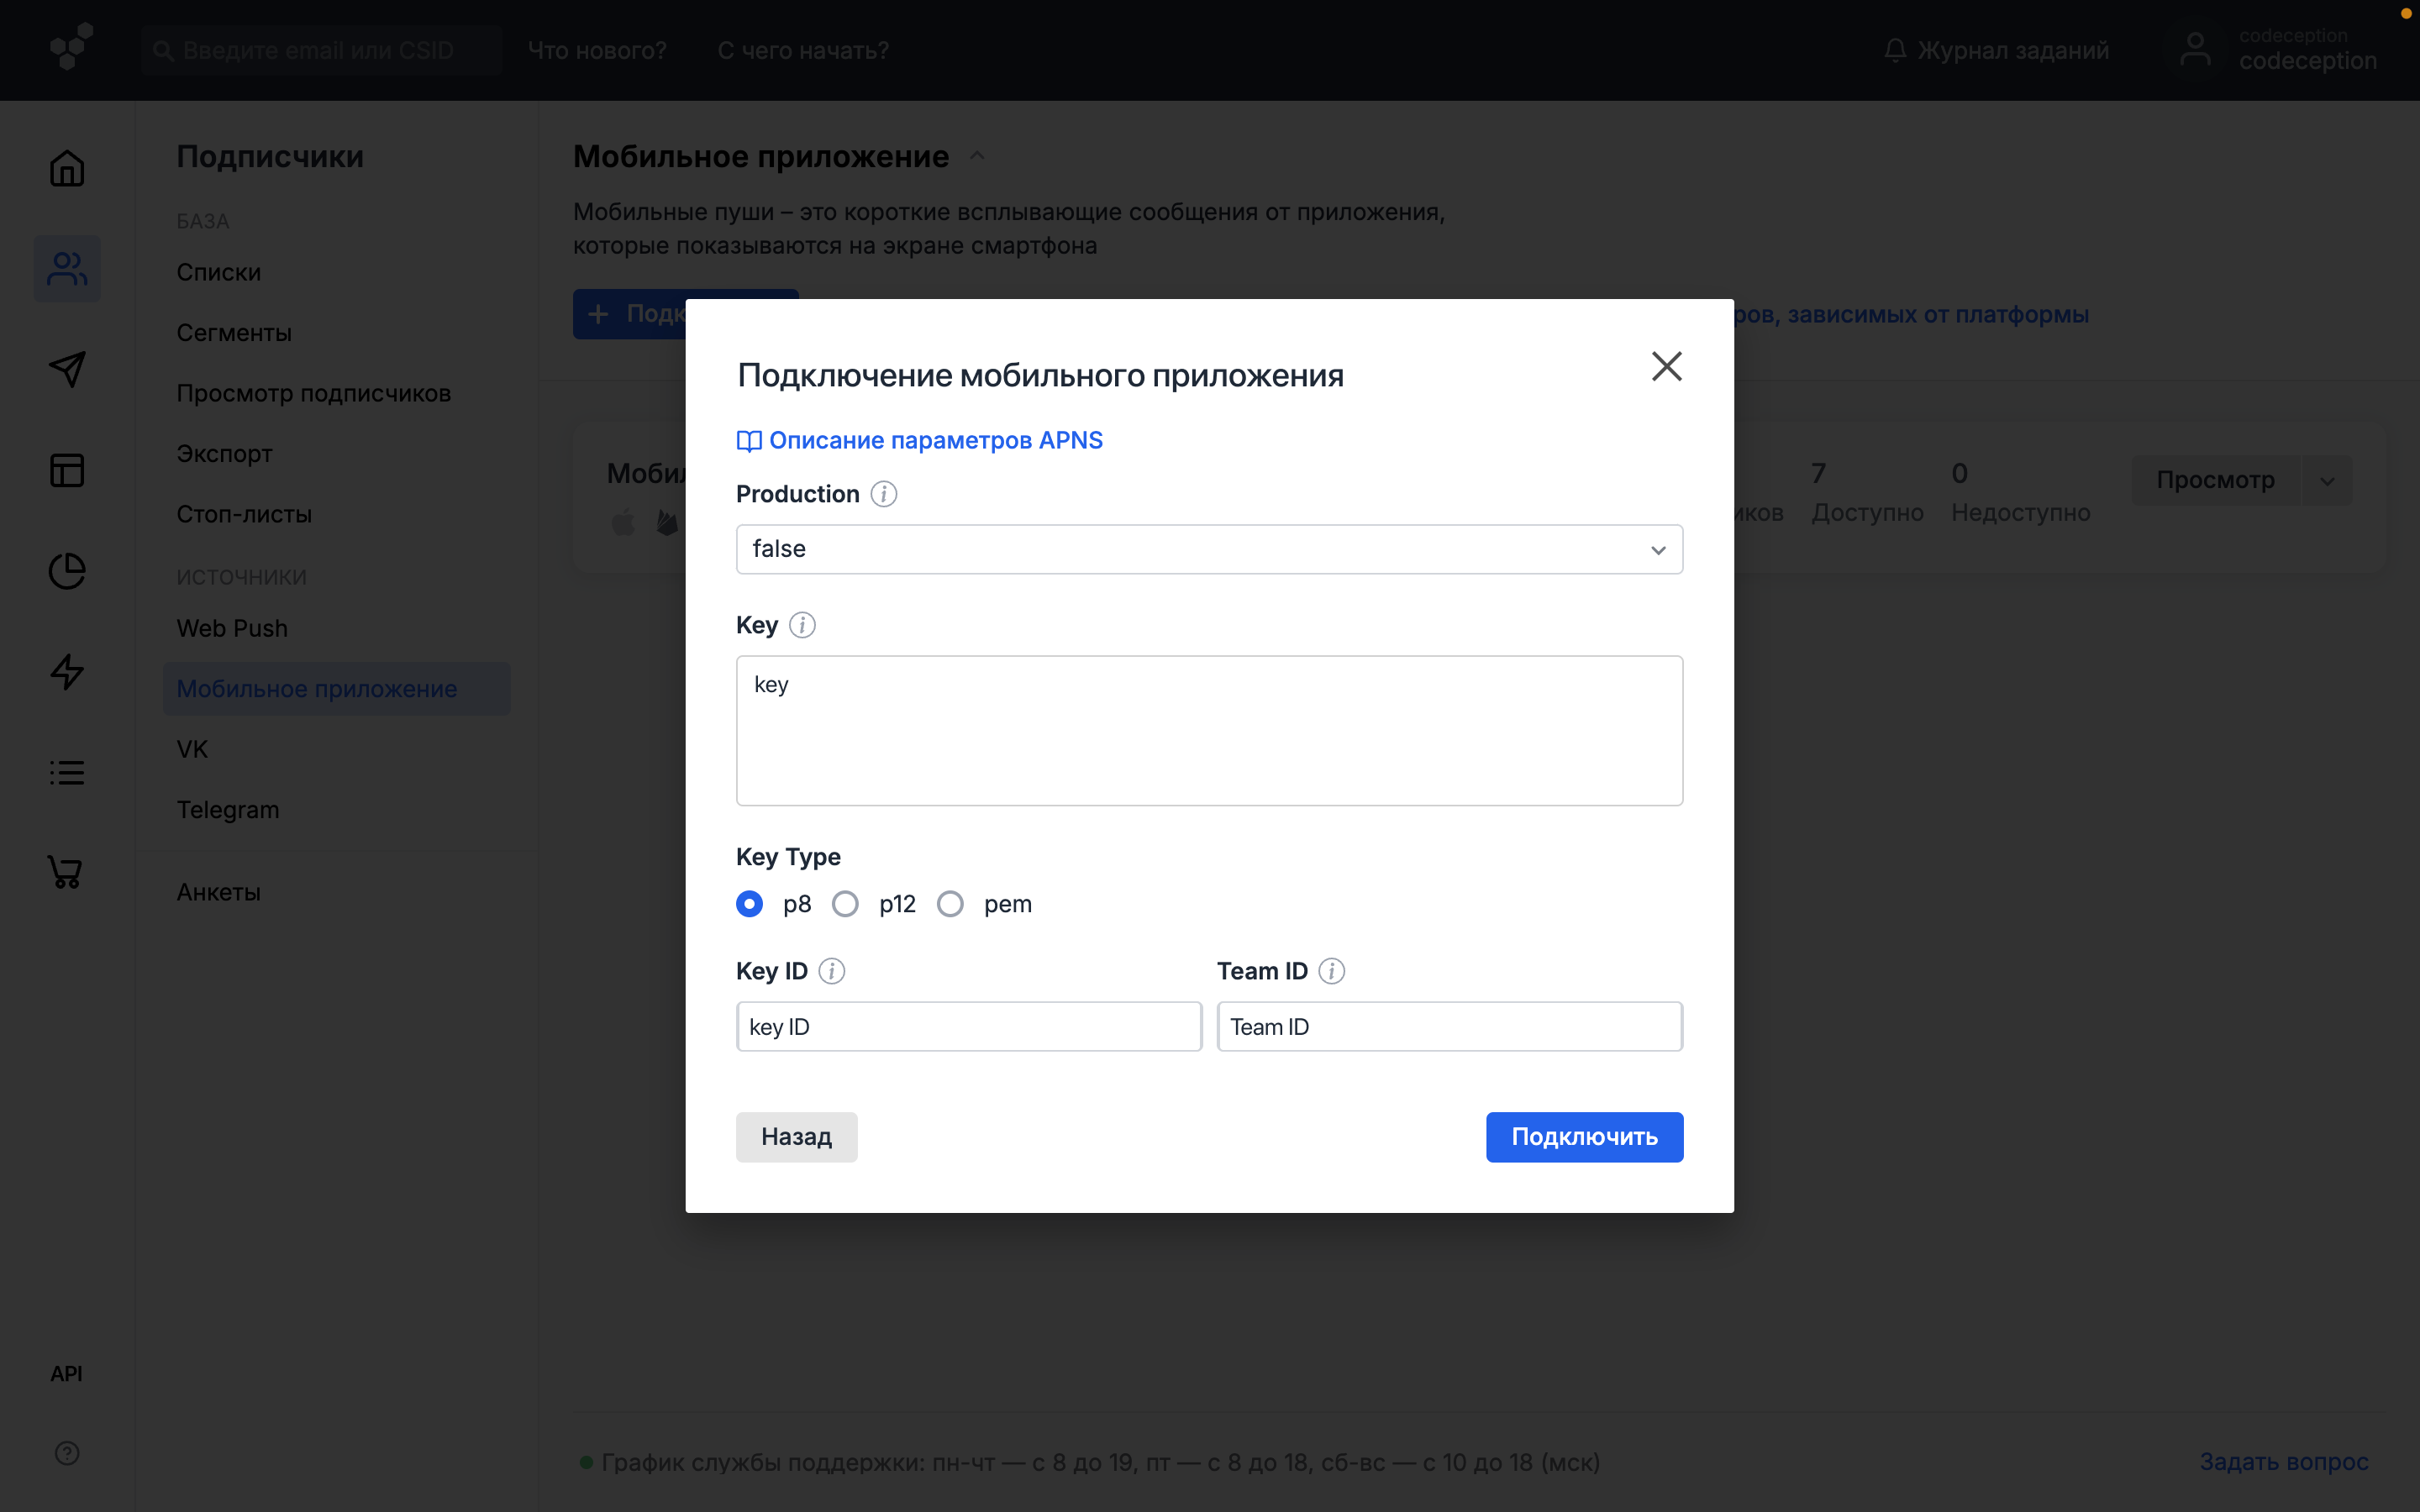Open the paper plane campaigns icon
This screenshot has width=2420, height=1512.
67,369
